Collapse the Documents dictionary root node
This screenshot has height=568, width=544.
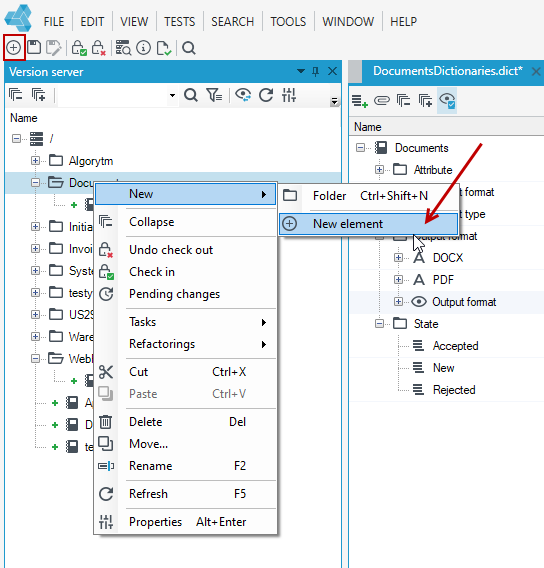click(360, 148)
